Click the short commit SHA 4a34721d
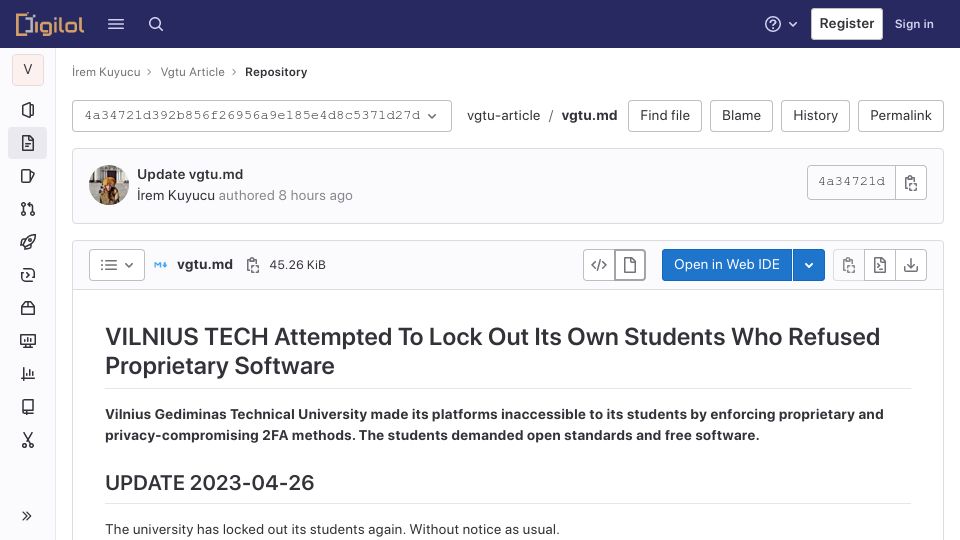Viewport: 960px width, 540px height. pos(851,182)
